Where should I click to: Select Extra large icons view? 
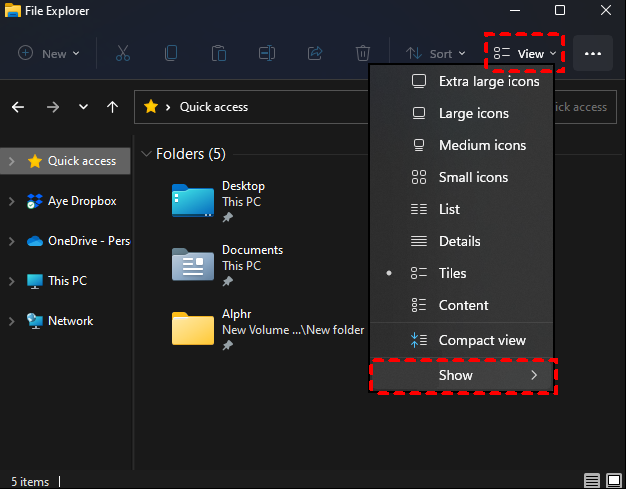tap(461, 81)
